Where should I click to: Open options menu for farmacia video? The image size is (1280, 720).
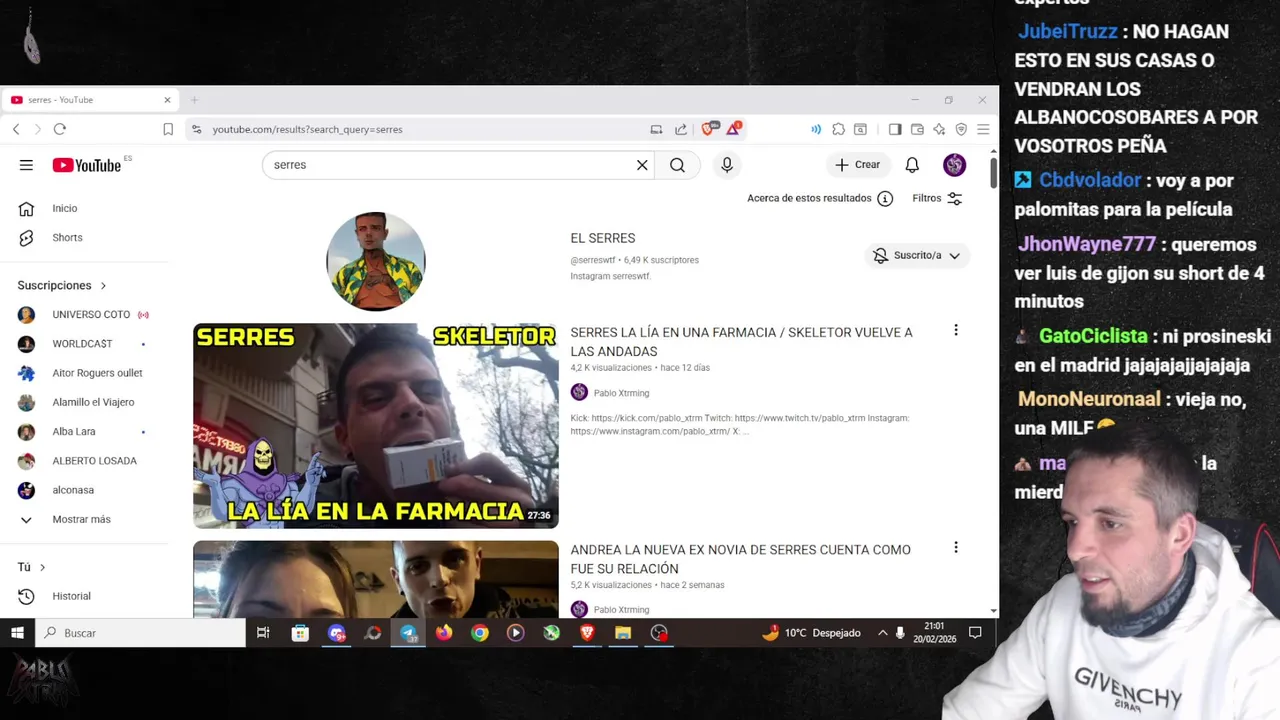(955, 330)
